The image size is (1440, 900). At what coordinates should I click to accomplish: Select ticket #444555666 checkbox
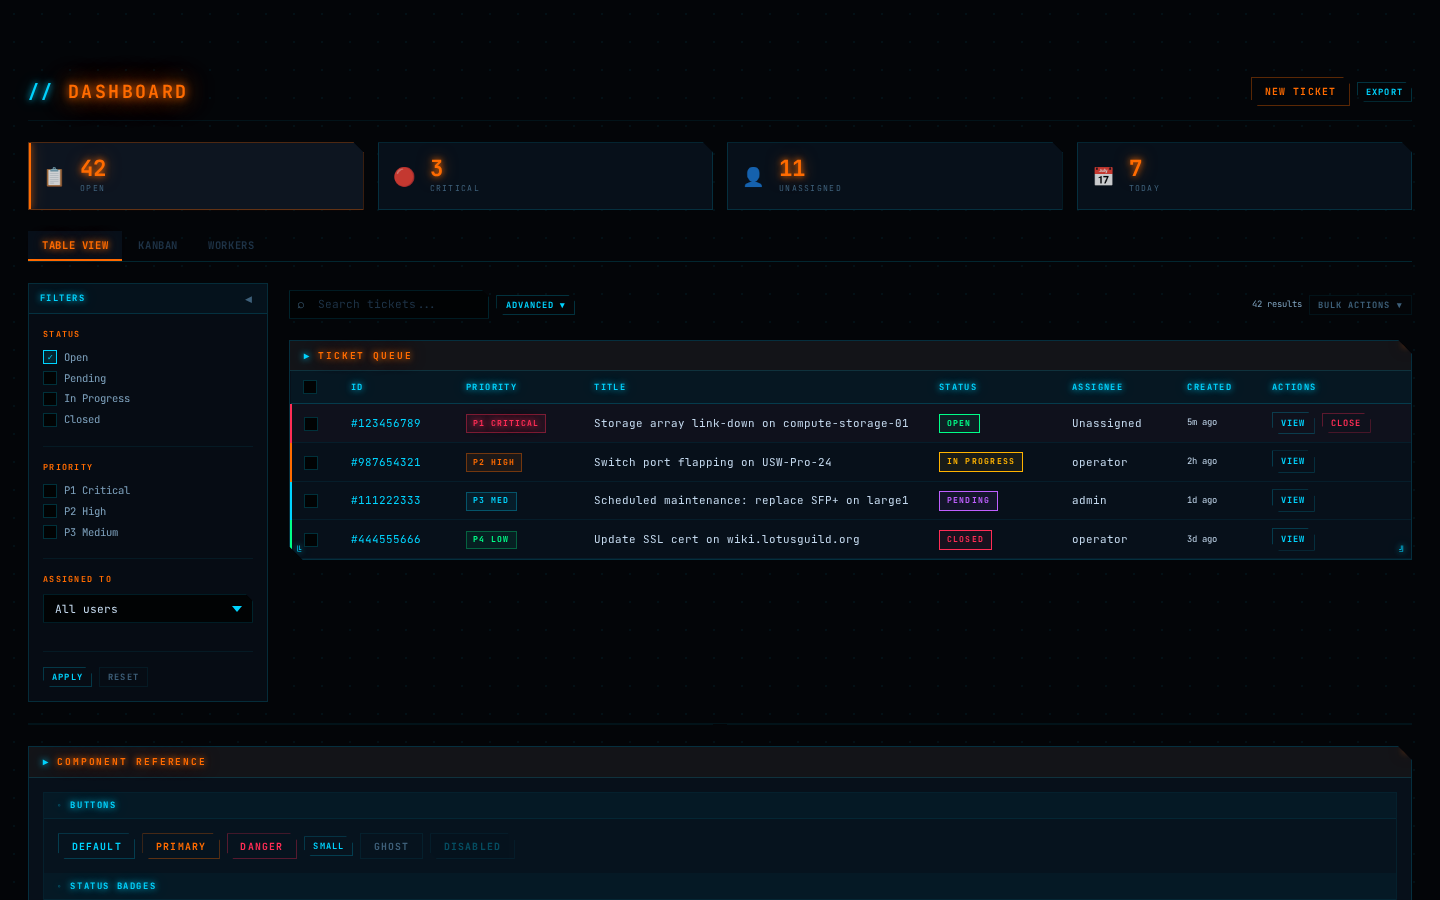(311, 540)
